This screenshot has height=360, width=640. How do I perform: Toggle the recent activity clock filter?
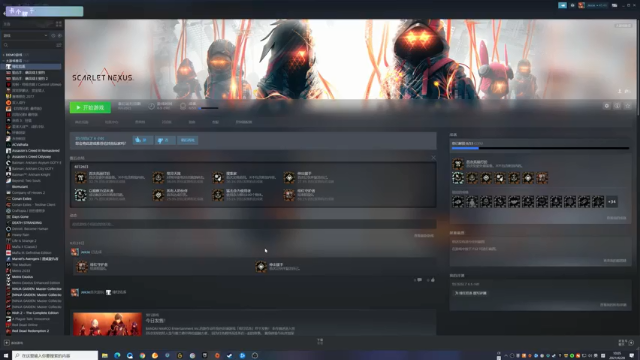(53, 36)
